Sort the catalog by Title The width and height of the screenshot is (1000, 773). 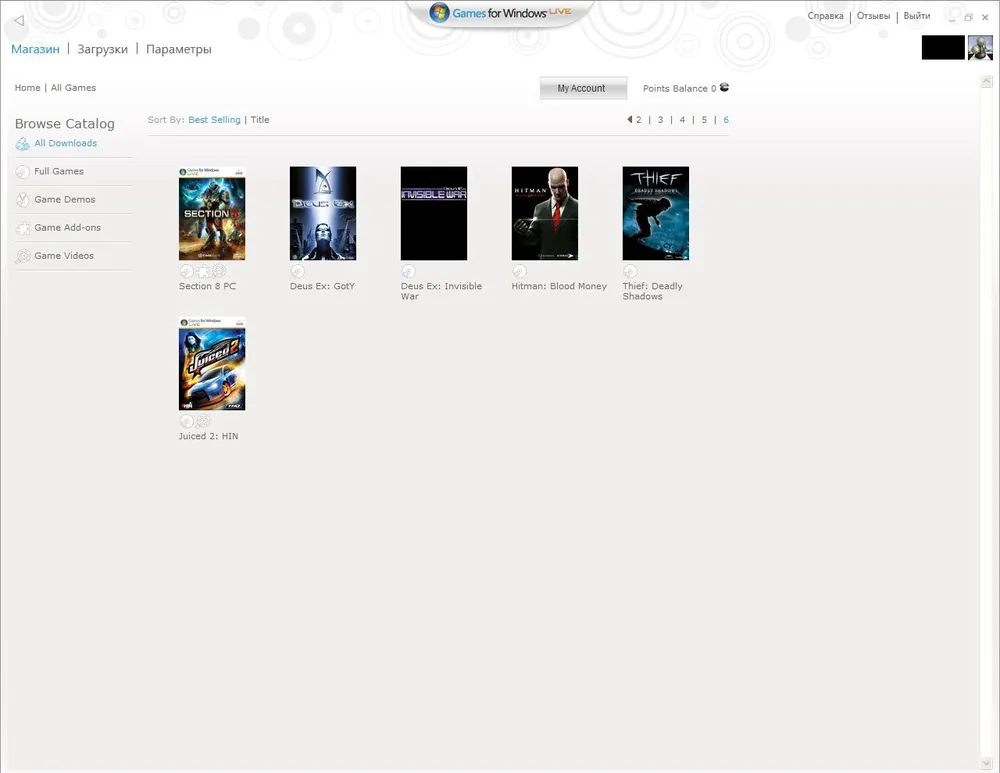(x=260, y=120)
